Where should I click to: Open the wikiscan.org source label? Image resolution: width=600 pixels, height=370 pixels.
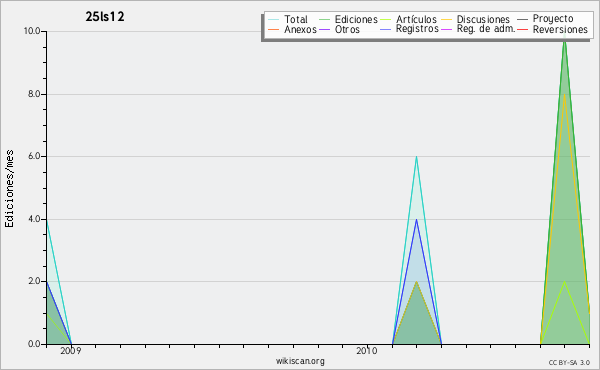pyautogui.click(x=300, y=361)
